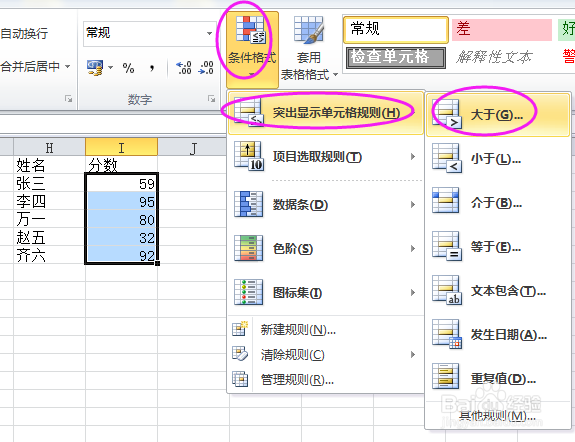The width and height of the screenshot is (575, 442).
Task: Choose 重复值 duplicate values rule
Action: 498,378
